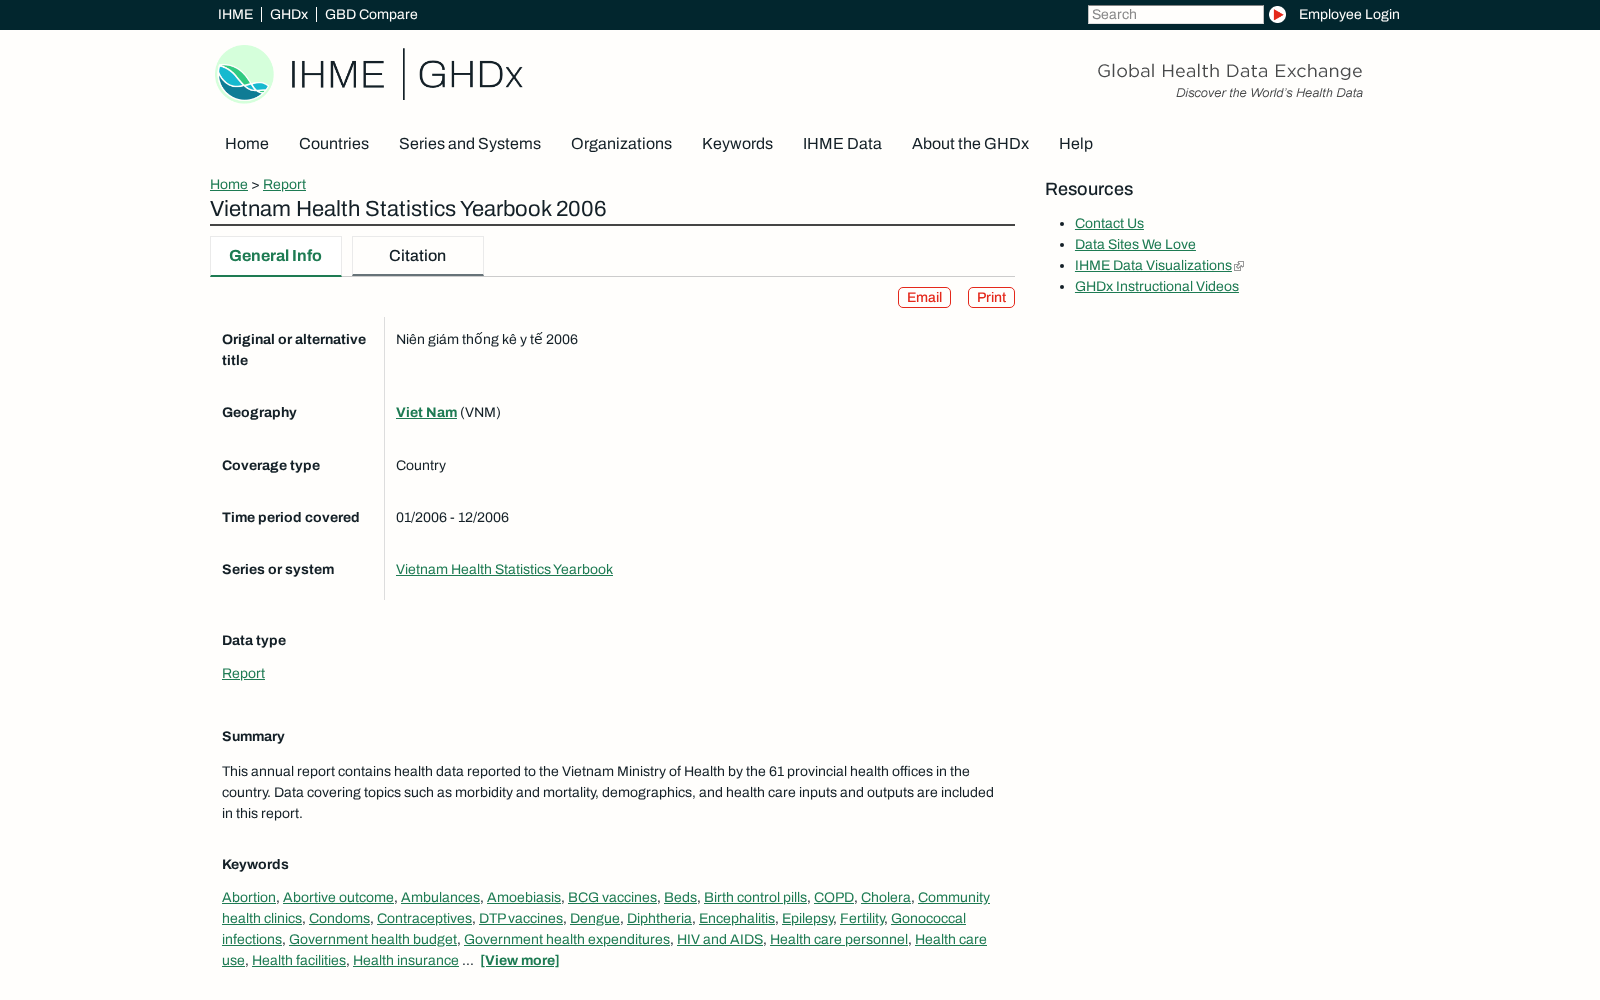Click the Encephalitis keyword link
1600x1000 pixels.
(737, 919)
